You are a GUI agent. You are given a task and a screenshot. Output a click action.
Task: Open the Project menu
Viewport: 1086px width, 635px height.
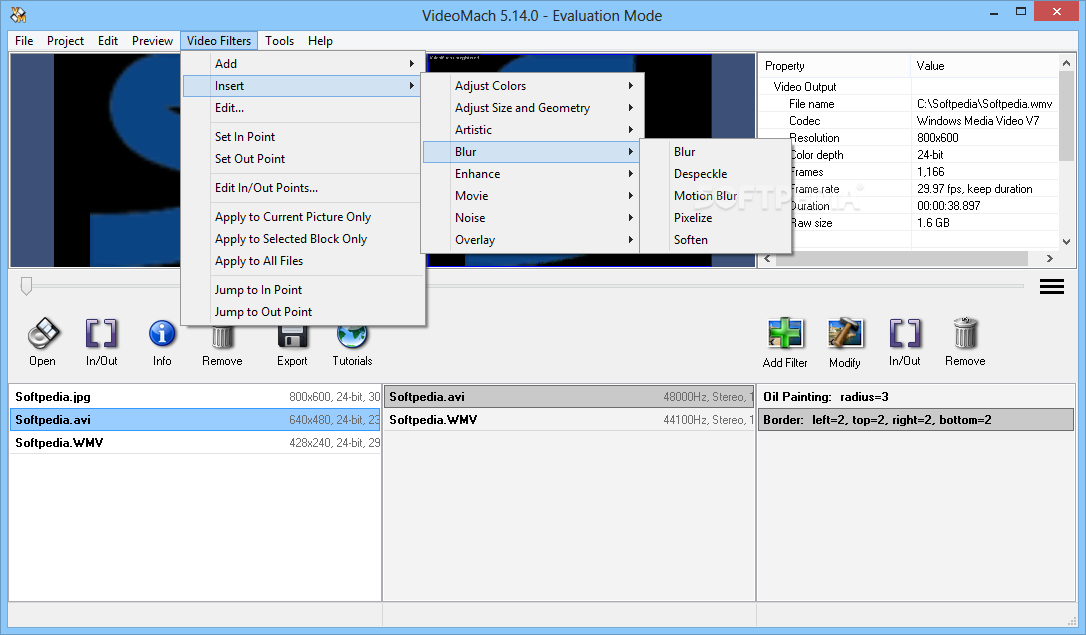tap(65, 41)
